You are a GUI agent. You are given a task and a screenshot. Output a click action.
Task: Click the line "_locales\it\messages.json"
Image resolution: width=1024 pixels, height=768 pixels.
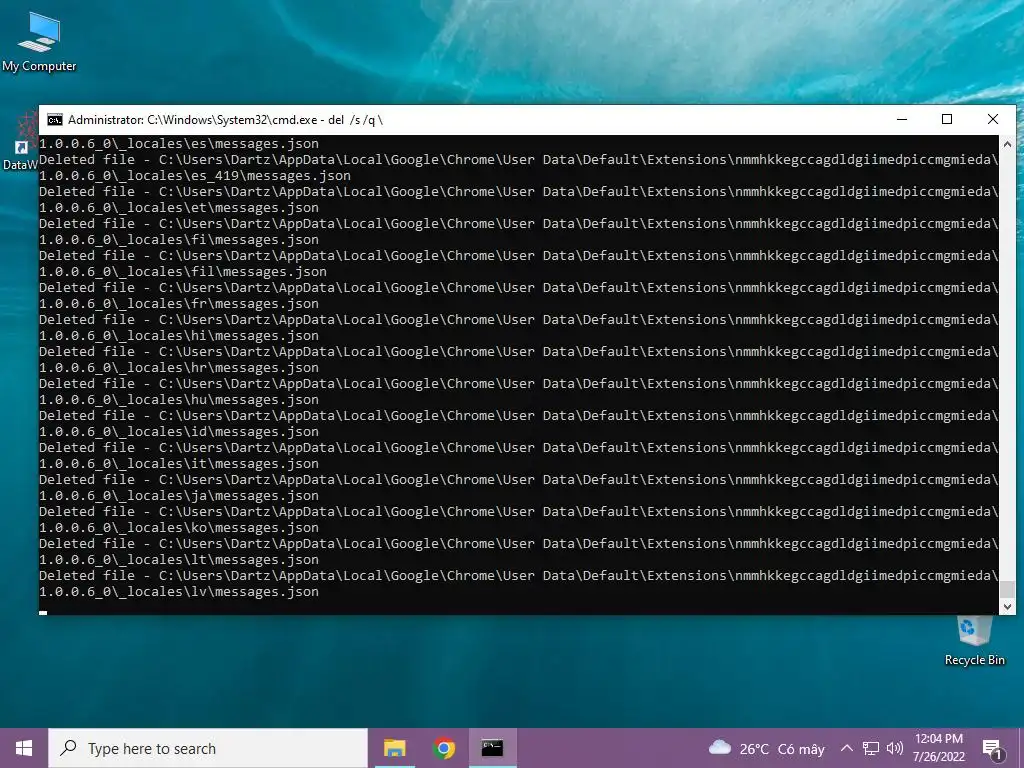[179, 464]
